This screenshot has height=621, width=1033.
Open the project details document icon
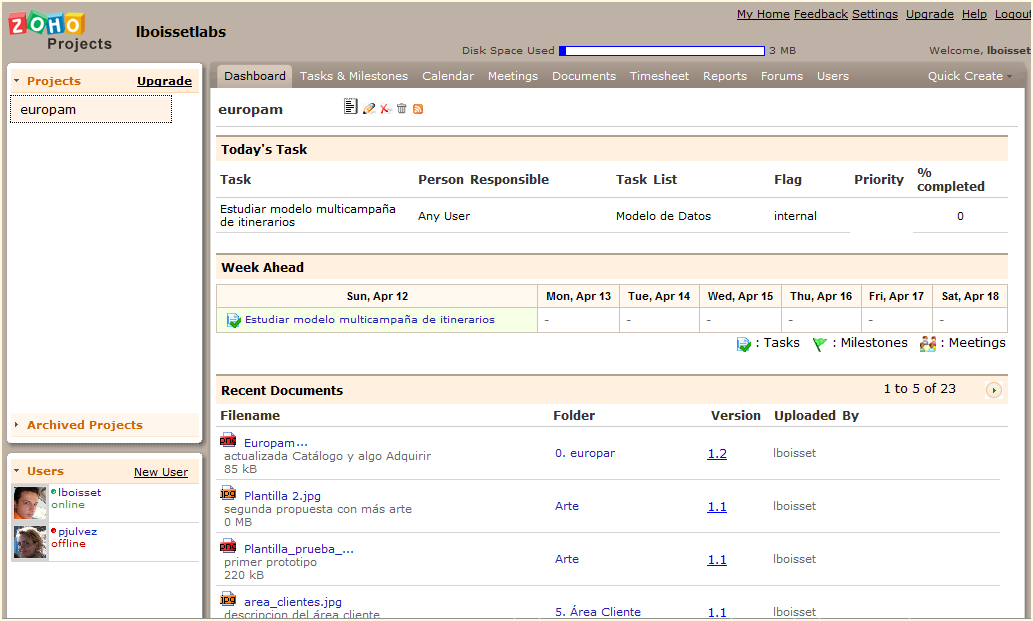coord(350,108)
